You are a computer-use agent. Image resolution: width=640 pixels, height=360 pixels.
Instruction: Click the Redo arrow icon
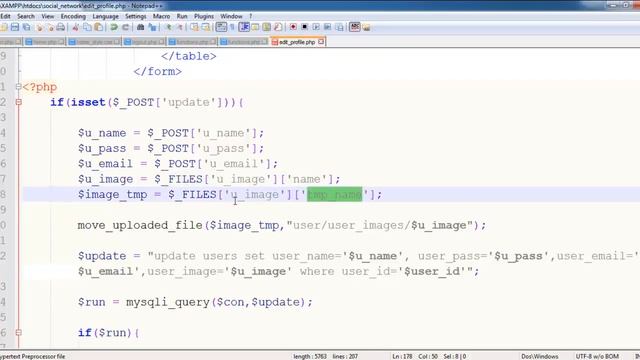pos(125,27)
